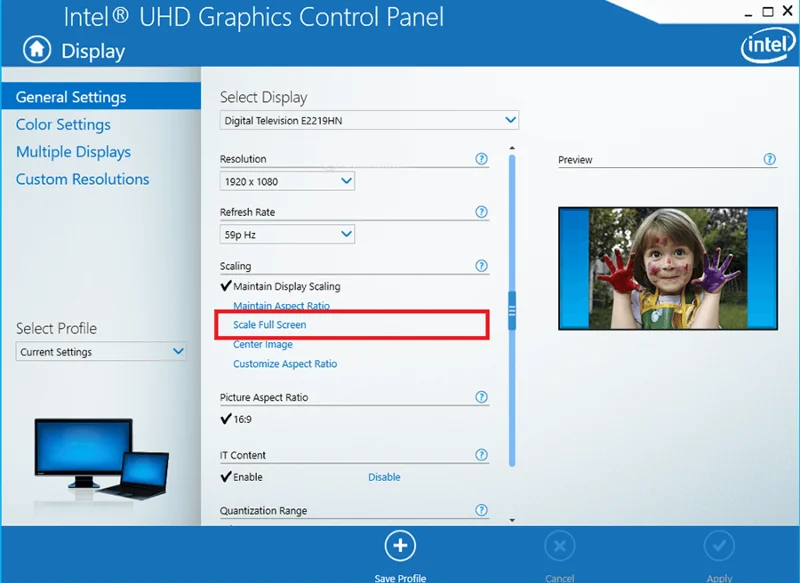
Task: Go to Custom Resolutions
Action: click(x=82, y=179)
